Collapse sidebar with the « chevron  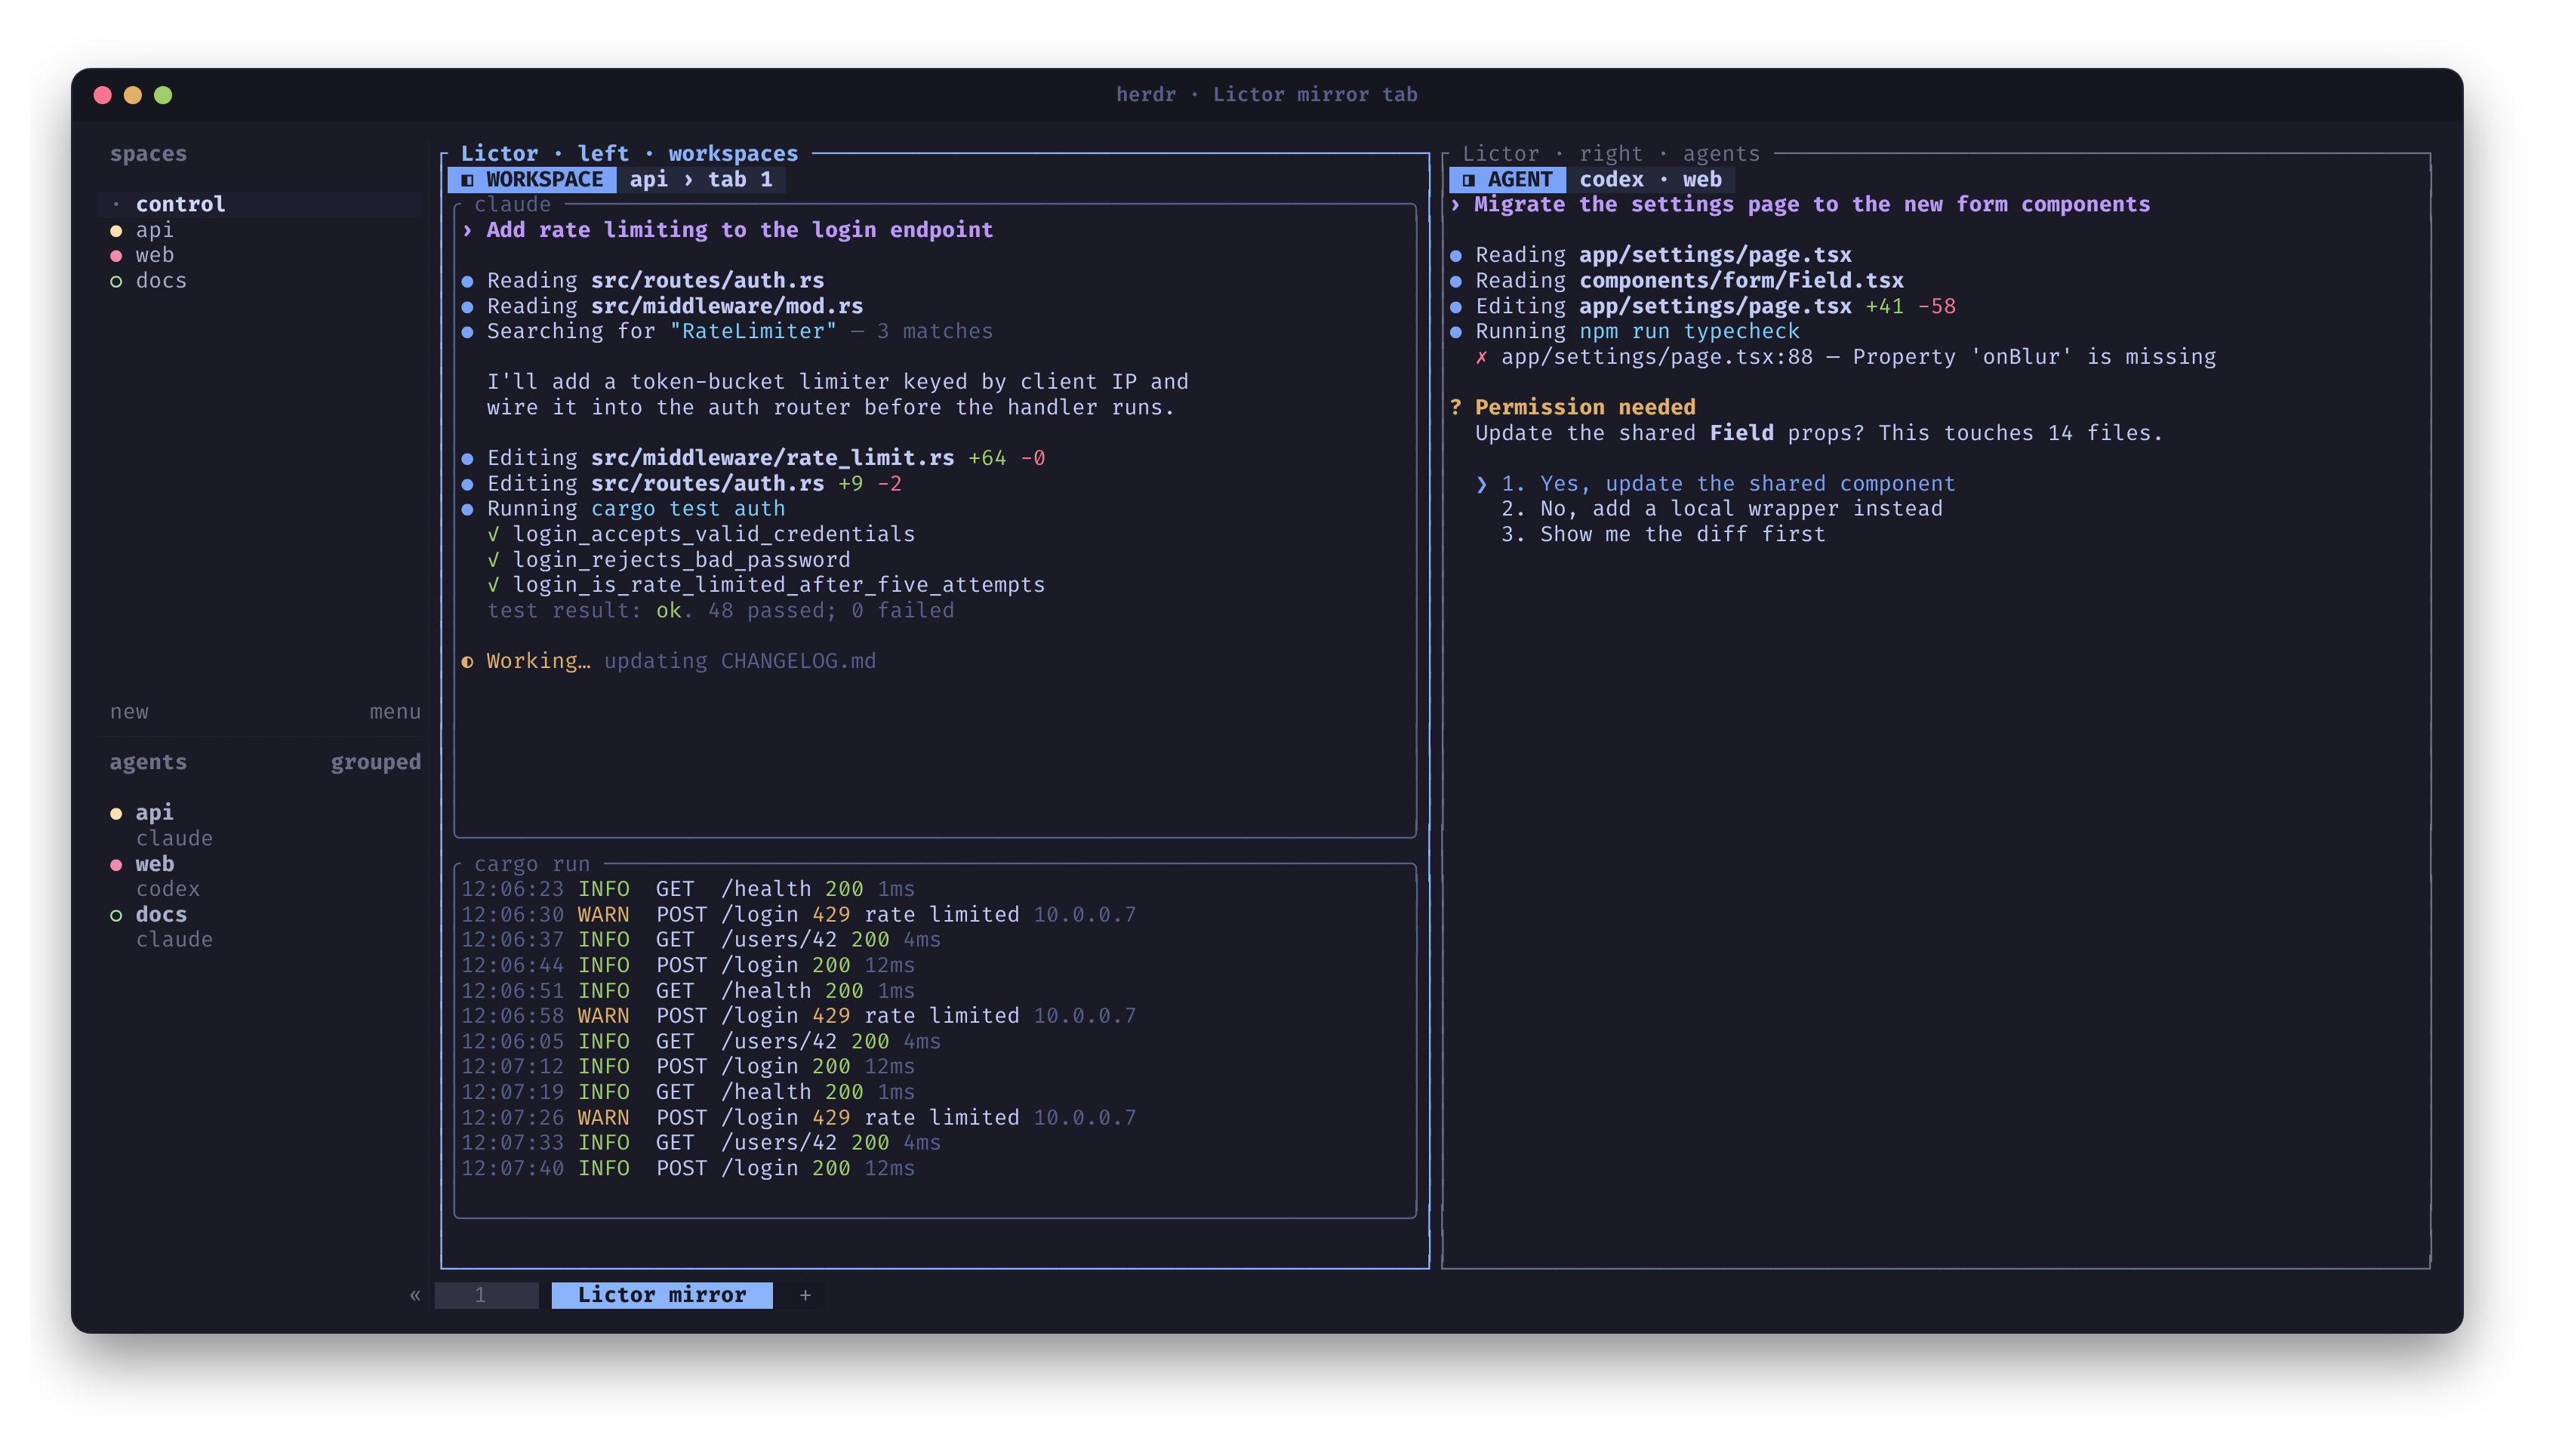(415, 1296)
